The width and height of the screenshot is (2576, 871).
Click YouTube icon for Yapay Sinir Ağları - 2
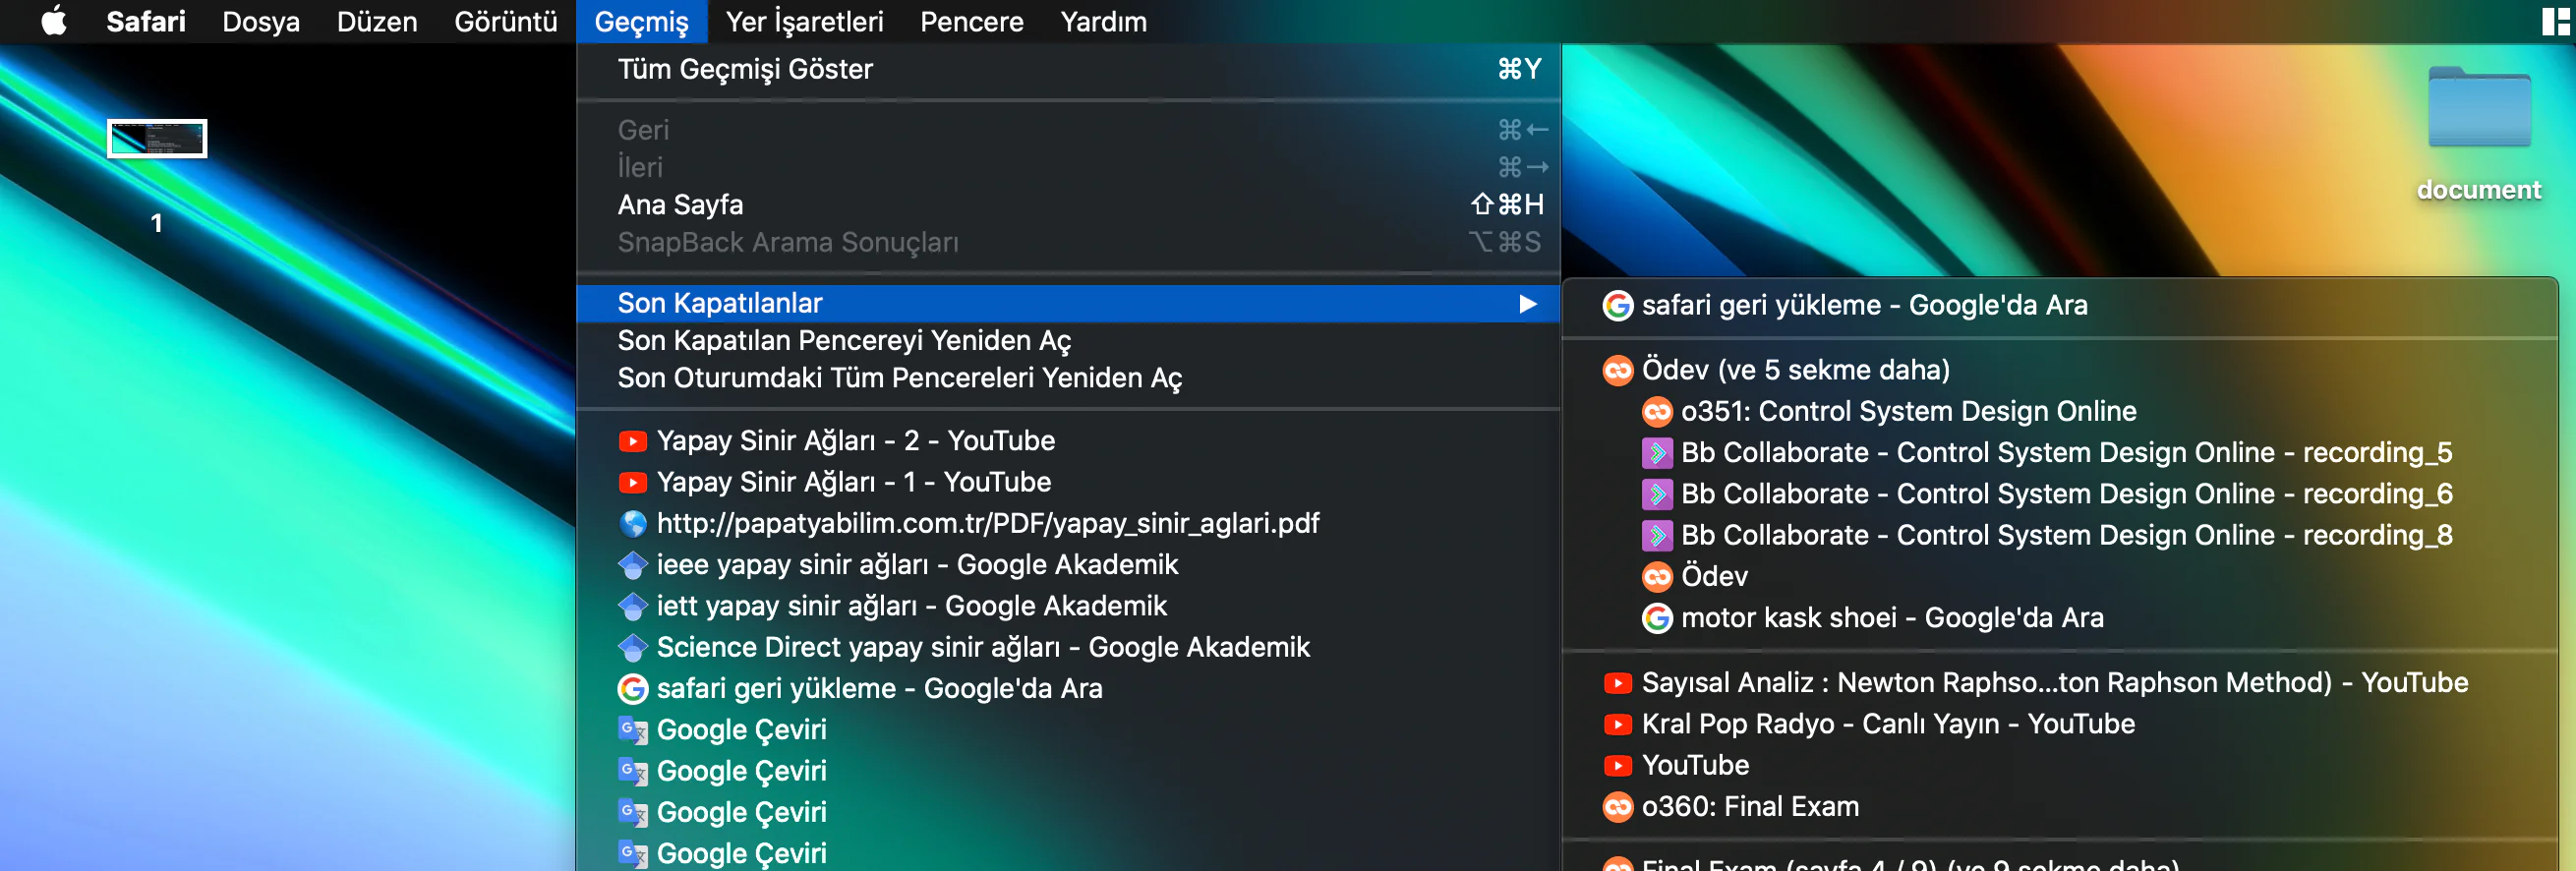tap(632, 441)
